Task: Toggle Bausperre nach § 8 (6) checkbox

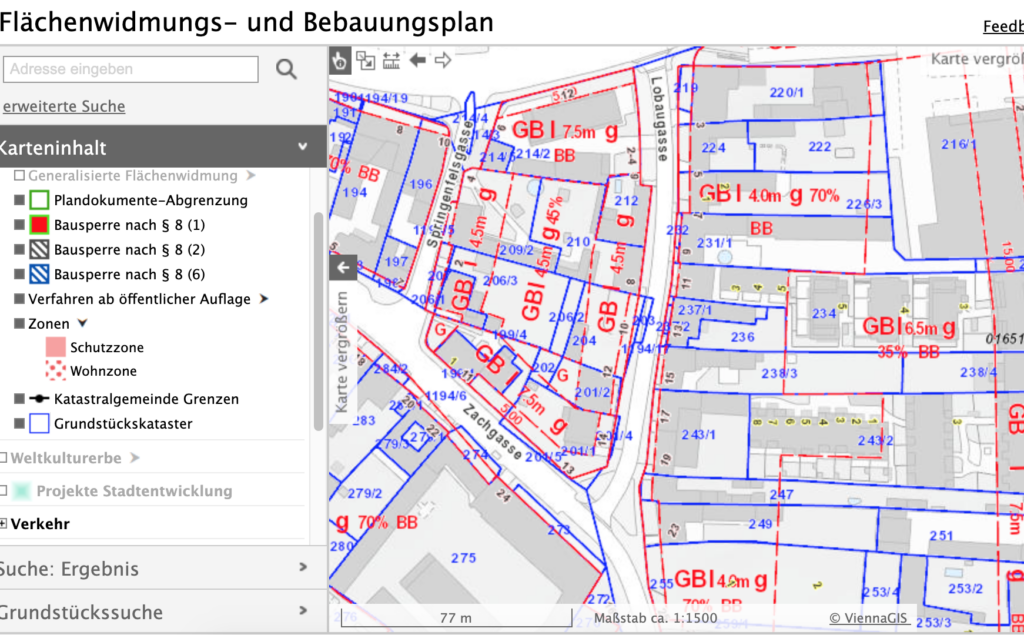Action: tap(19, 274)
